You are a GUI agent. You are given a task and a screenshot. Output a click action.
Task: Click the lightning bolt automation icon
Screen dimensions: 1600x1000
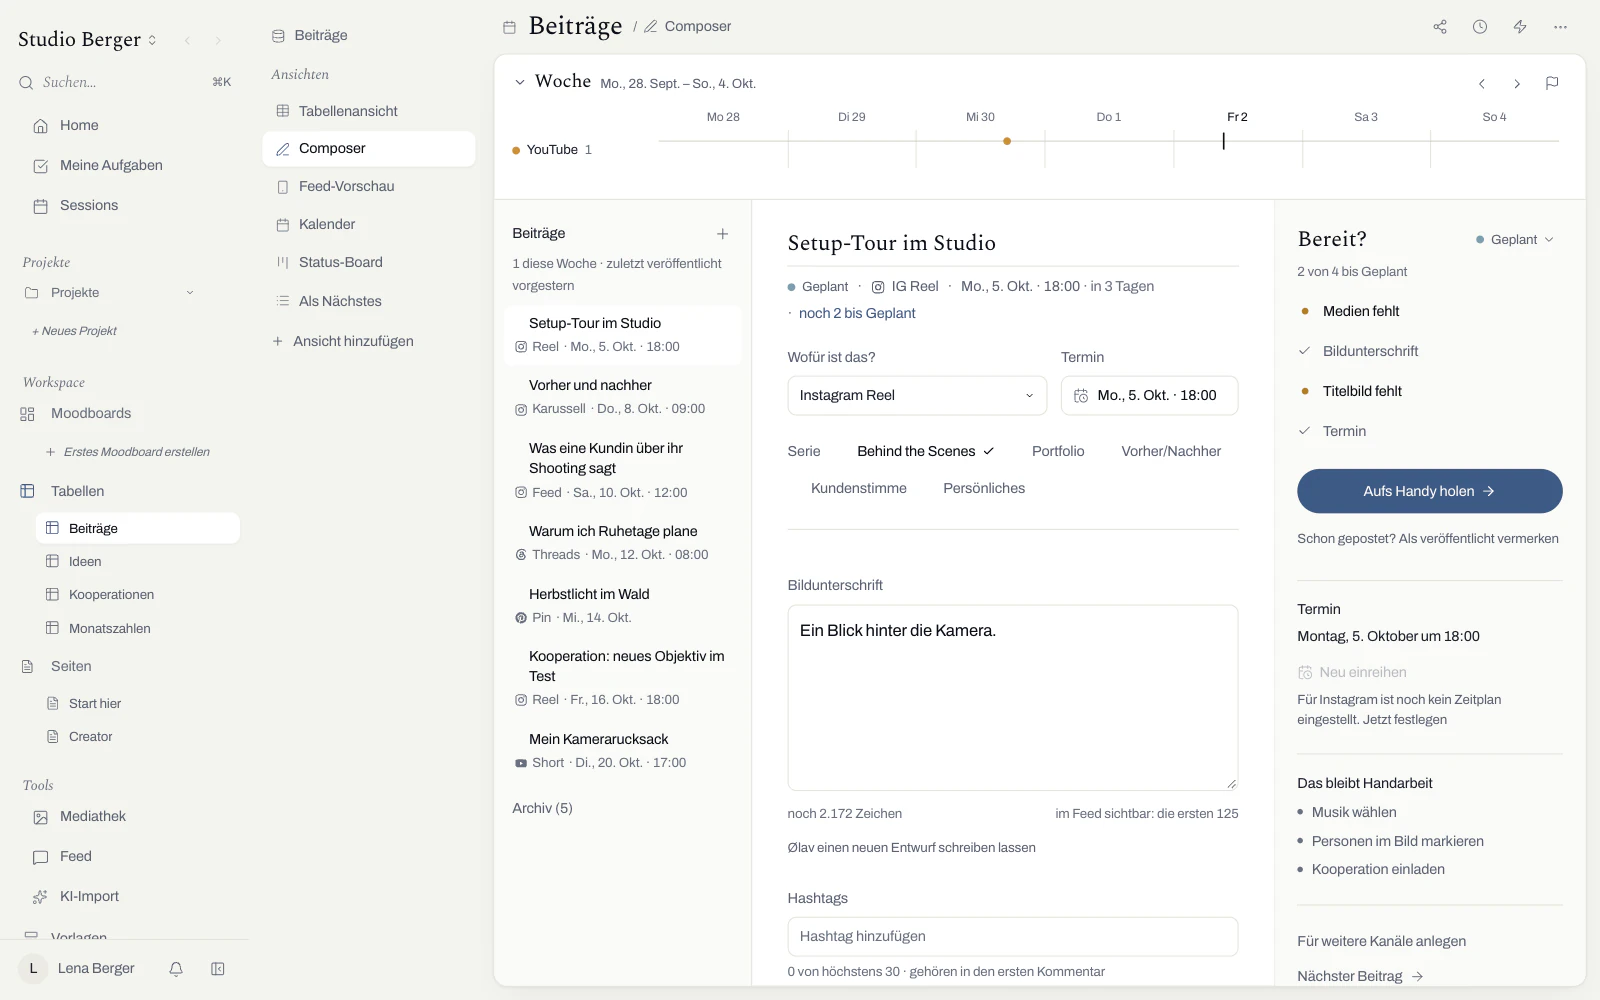pyautogui.click(x=1520, y=27)
